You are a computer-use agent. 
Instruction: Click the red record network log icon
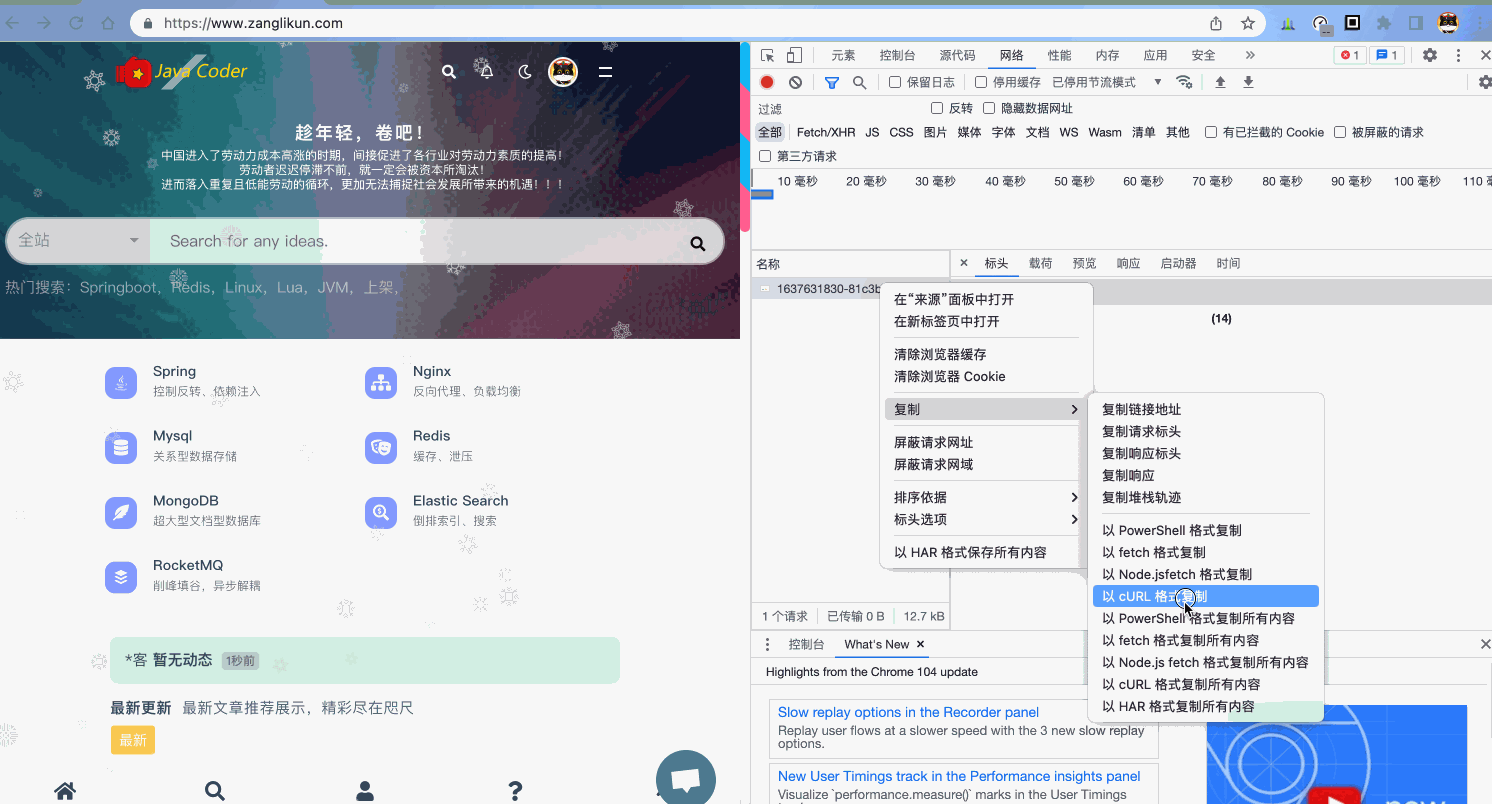tap(767, 83)
